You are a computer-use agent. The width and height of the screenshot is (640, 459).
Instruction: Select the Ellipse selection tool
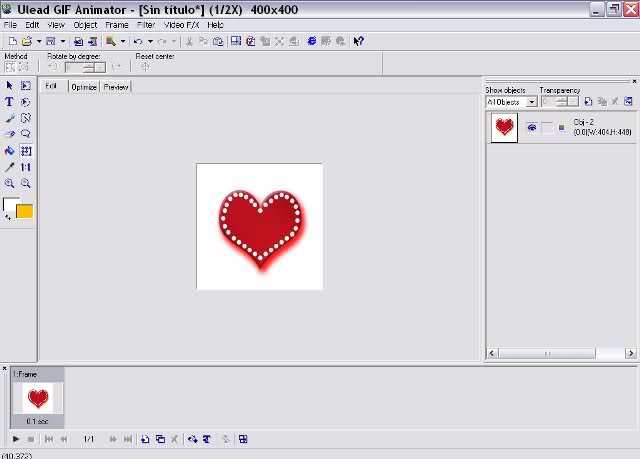[26, 102]
